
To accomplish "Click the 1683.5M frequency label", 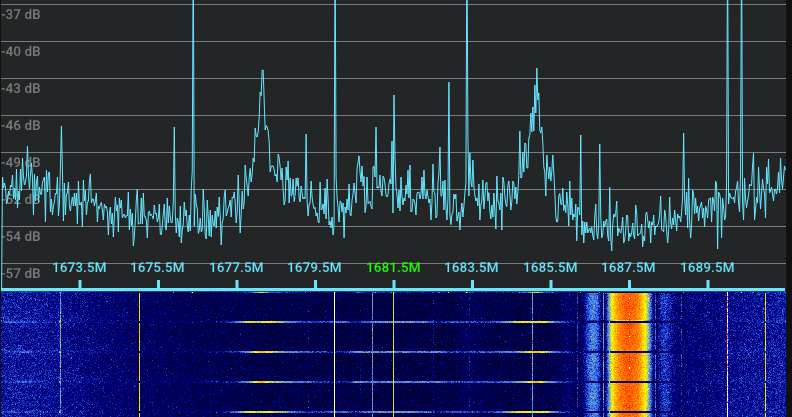I will pos(471,268).
